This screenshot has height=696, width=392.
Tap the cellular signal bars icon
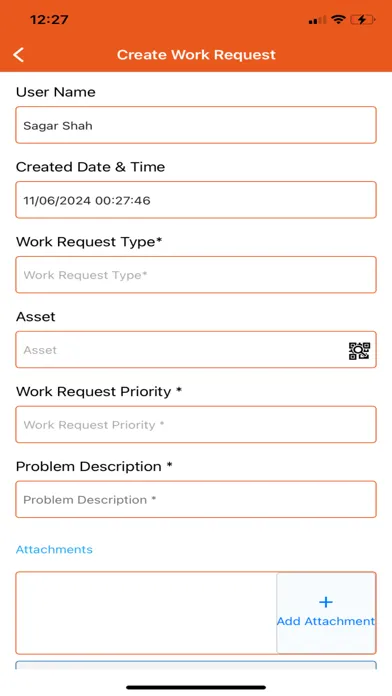point(317,20)
